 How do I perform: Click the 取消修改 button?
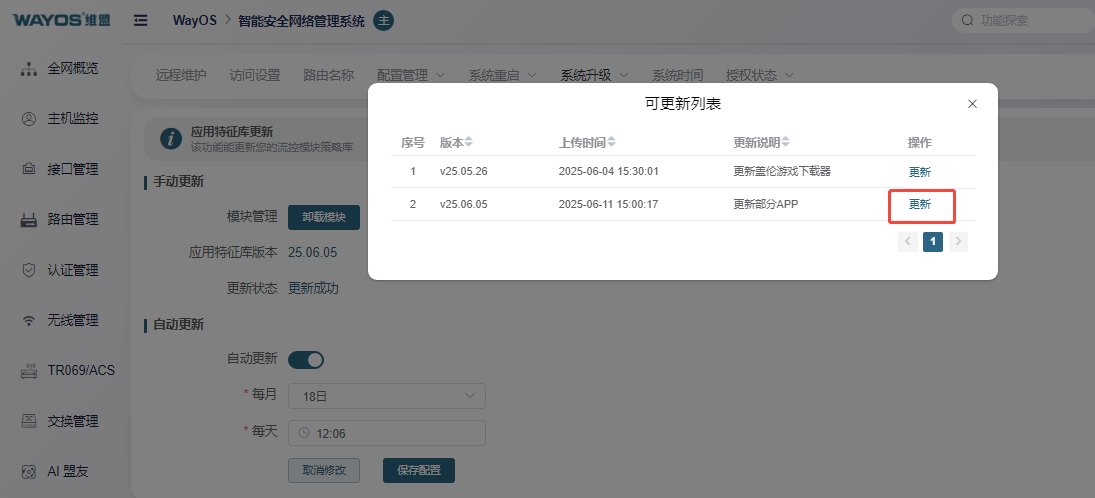point(324,470)
